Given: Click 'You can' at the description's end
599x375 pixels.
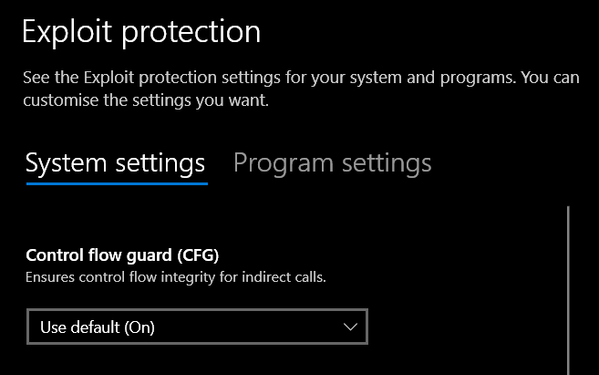Looking at the screenshot, I should click(x=550, y=78).
